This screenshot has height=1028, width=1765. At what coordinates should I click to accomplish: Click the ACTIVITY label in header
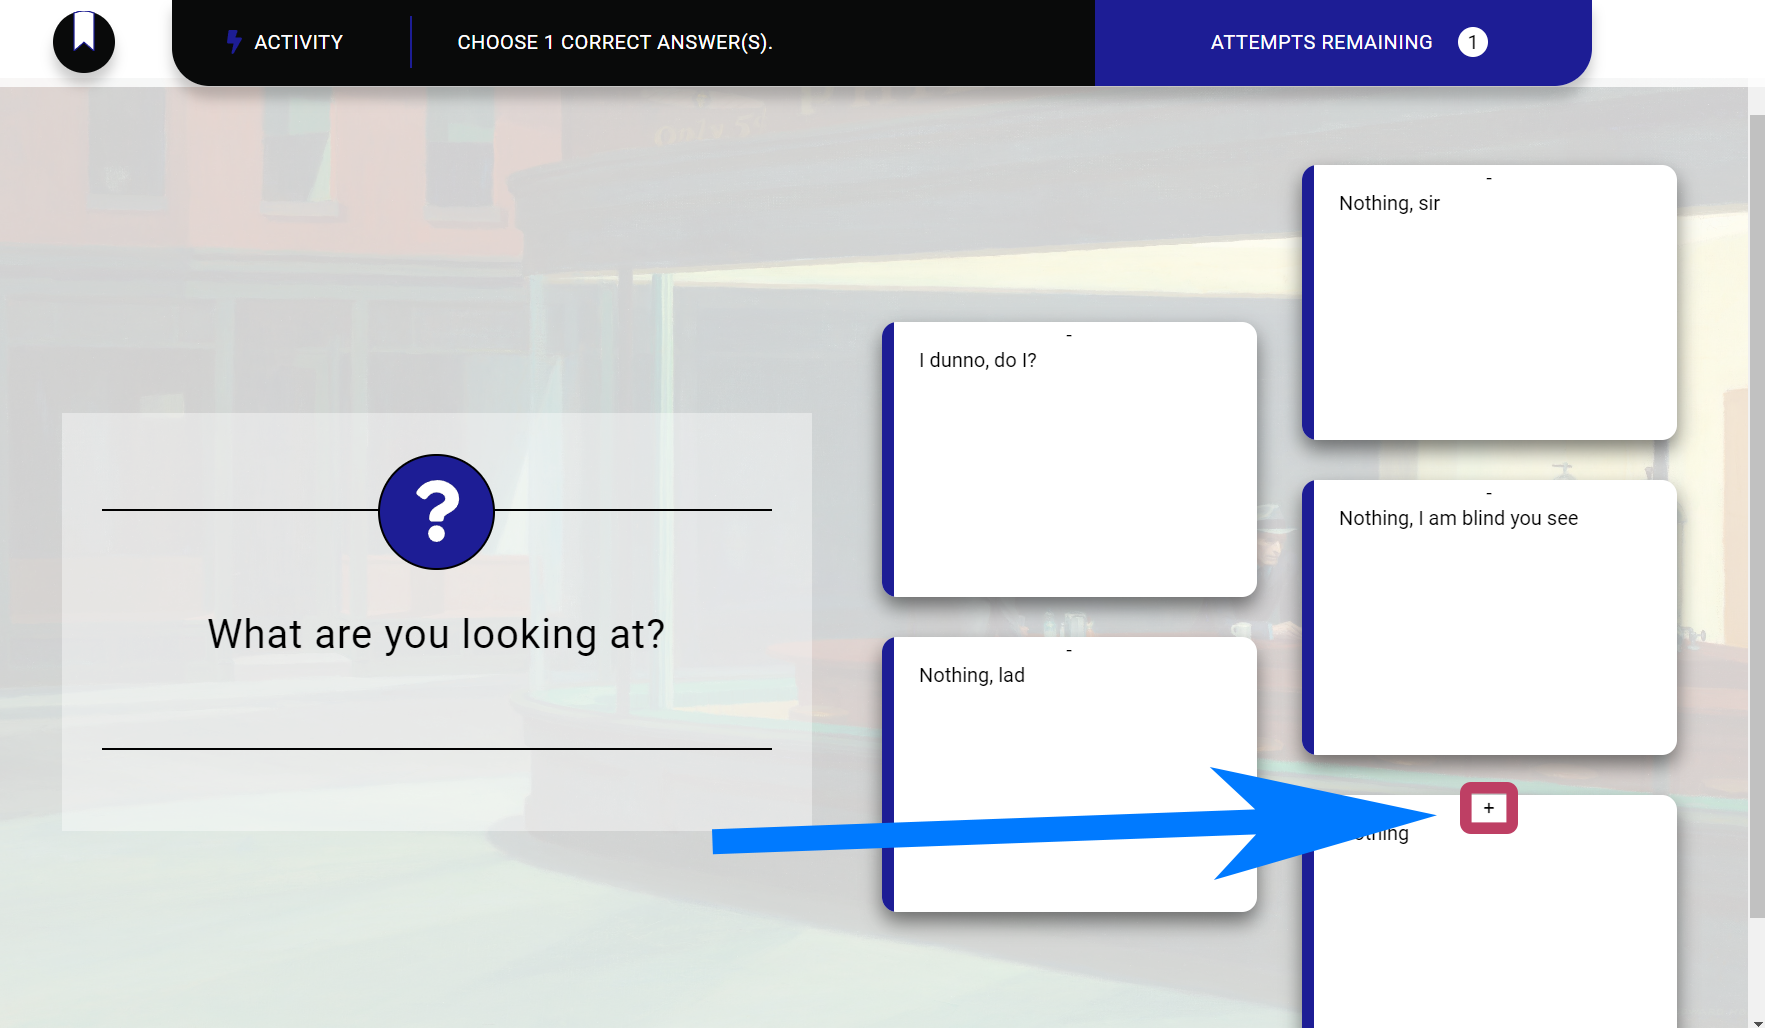coord(298,42)
